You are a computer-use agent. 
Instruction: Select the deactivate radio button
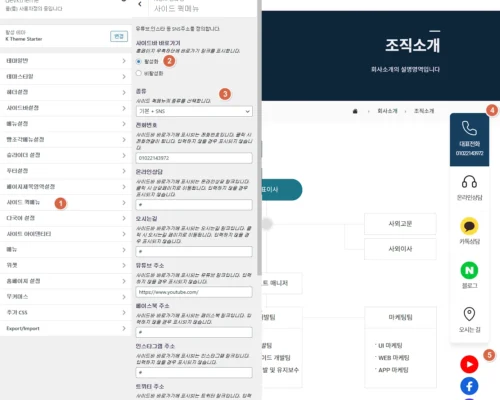coord(139,73)
